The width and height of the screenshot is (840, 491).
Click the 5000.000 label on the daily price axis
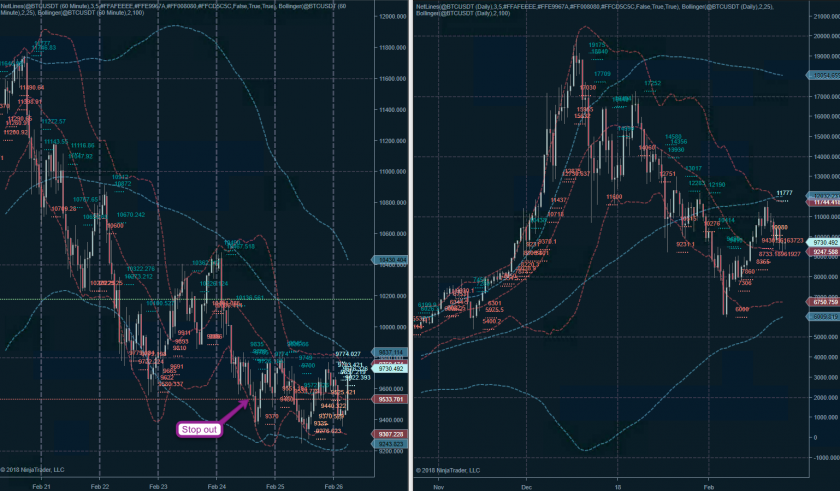tap(828, 337)
